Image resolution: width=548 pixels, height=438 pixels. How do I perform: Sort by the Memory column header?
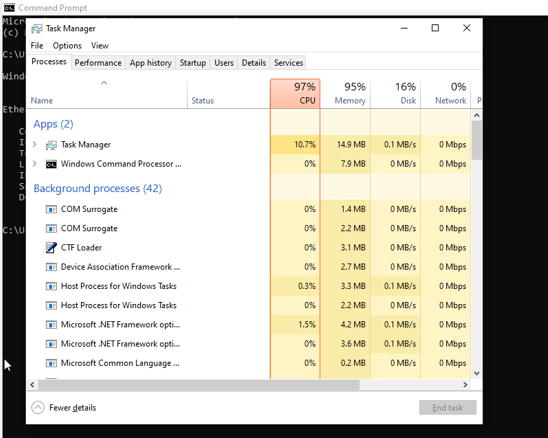pos(345,94)
